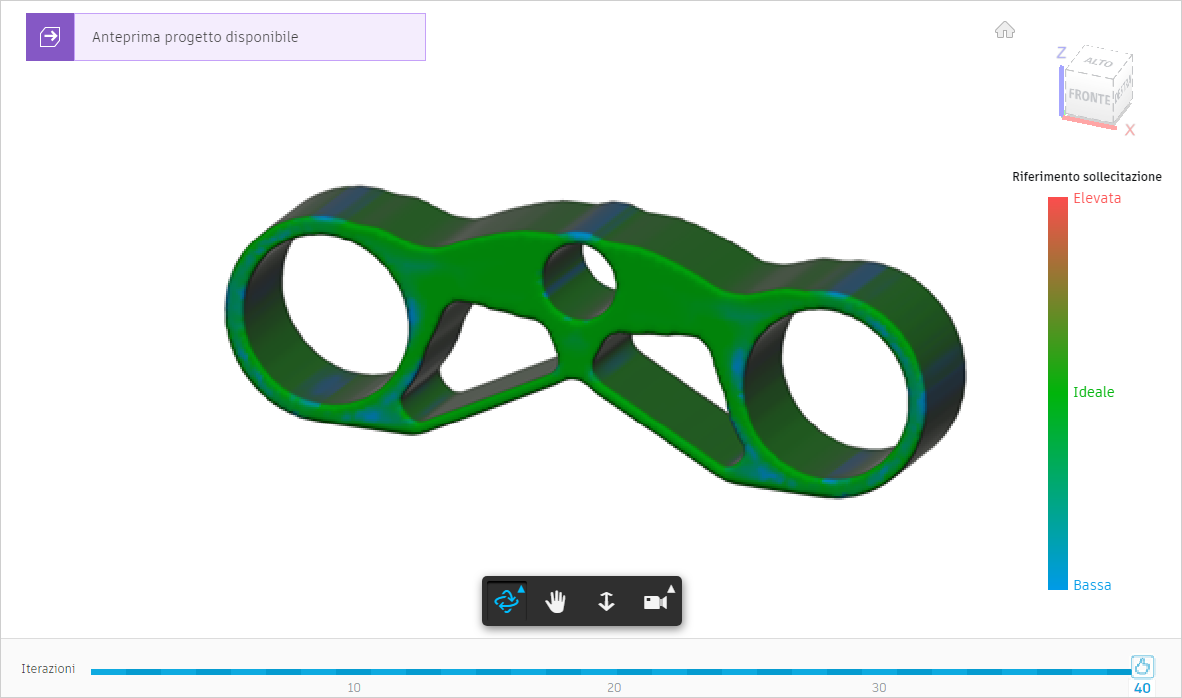
Task: Click the 'Elevata' legend label
Action: point(1097,198)
